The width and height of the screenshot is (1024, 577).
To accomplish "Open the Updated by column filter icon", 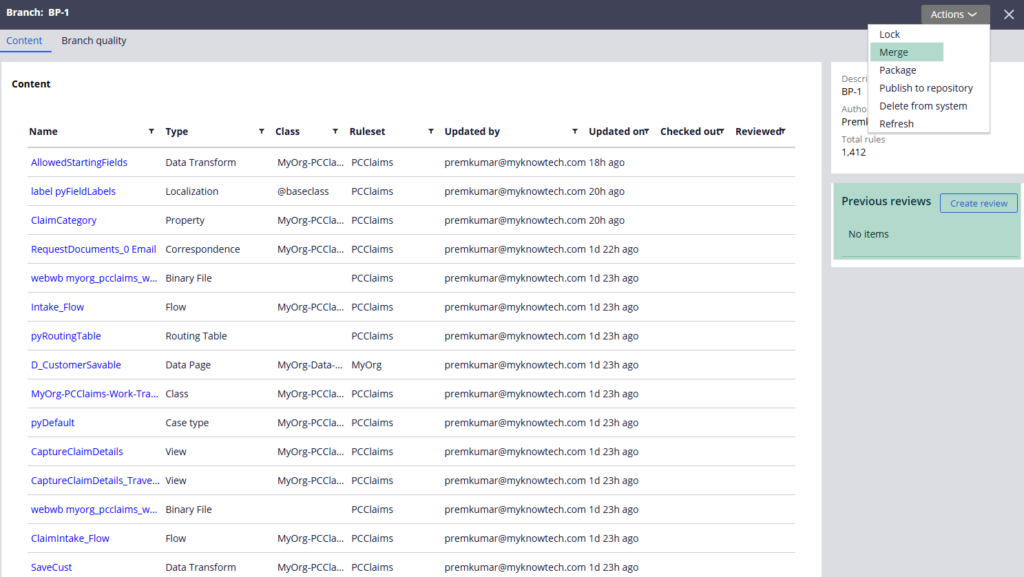I will (575, 131).
